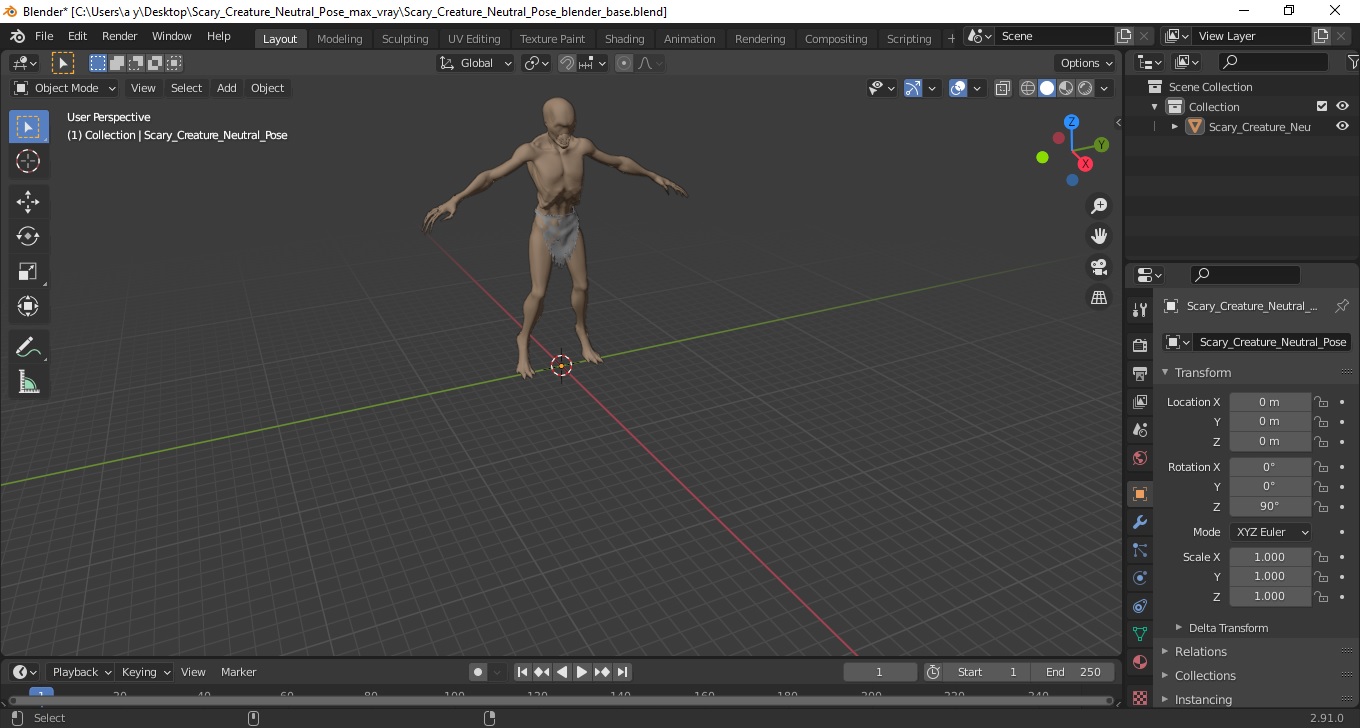Select the Measure ruler tool
This screenshot has height=728, width=1360.
click(x=28, y=383)
